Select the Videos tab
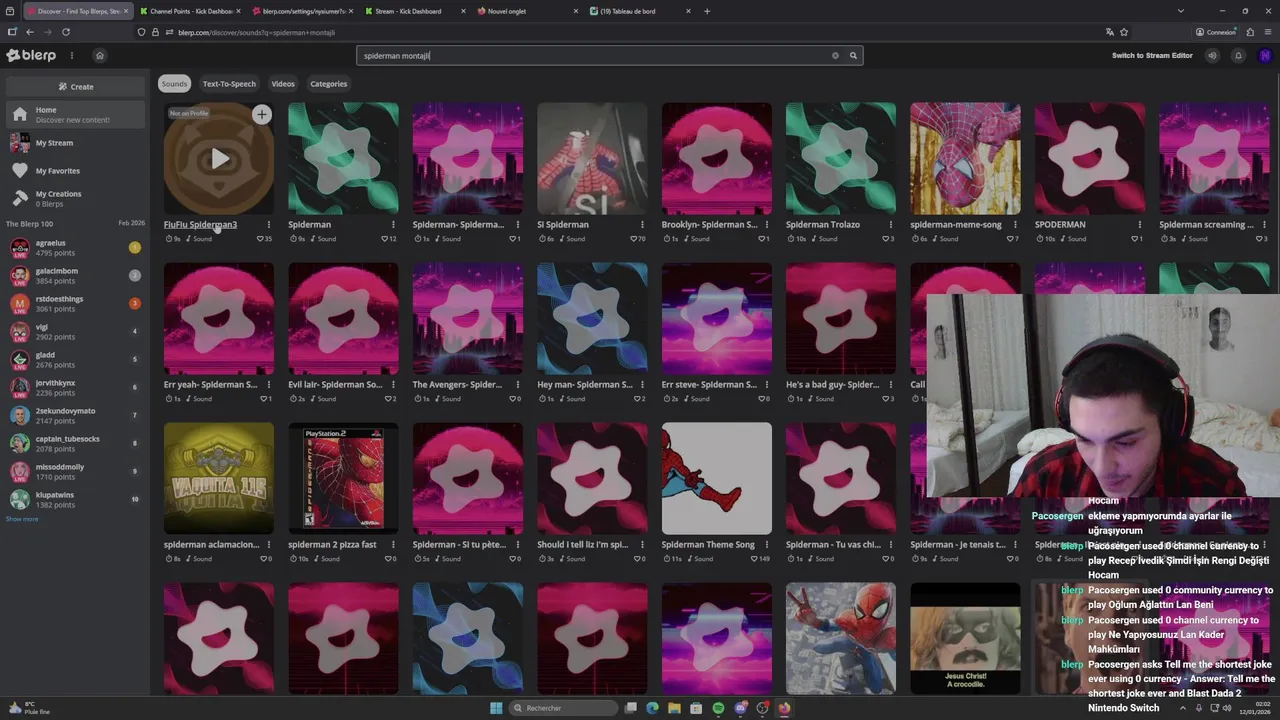Image resolution: width=1280 pixels, height=720 pixels. 283,84
